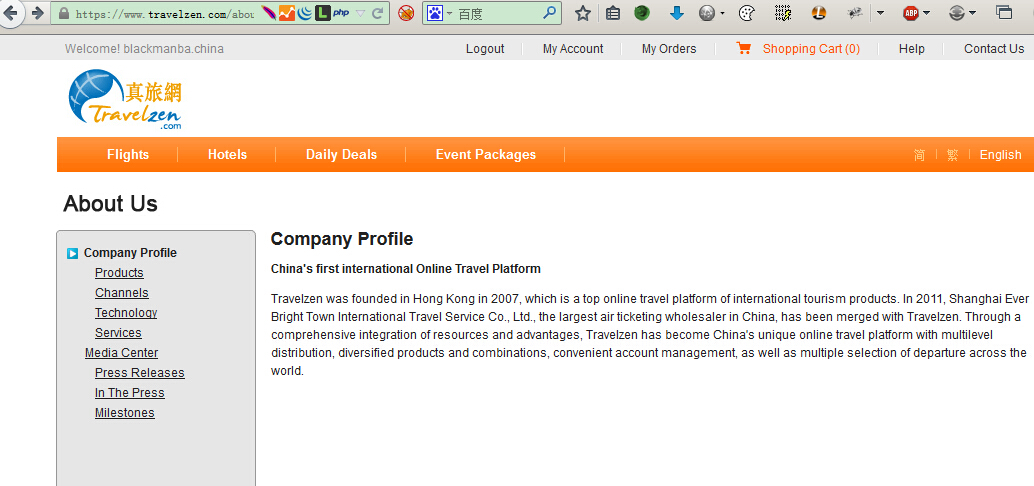Open the Press Releases sidebar link
The height and width of the screenshot is (486, 1034).
pyautogui.click(x=140, y=373)
